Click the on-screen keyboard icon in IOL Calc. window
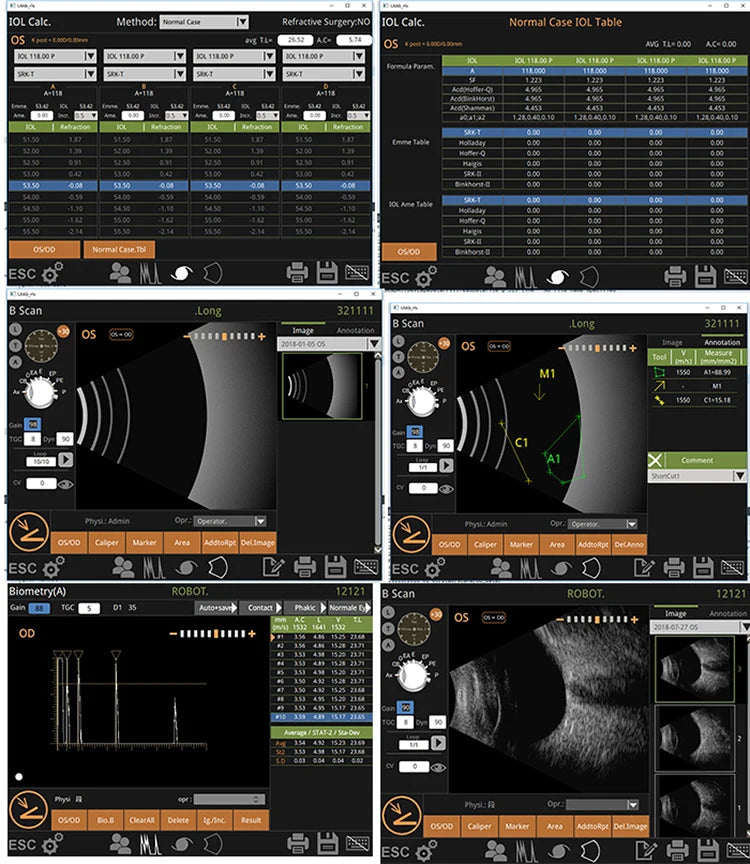Image resolution: width=750 pixels, height=864 pixels. point(356,271)
